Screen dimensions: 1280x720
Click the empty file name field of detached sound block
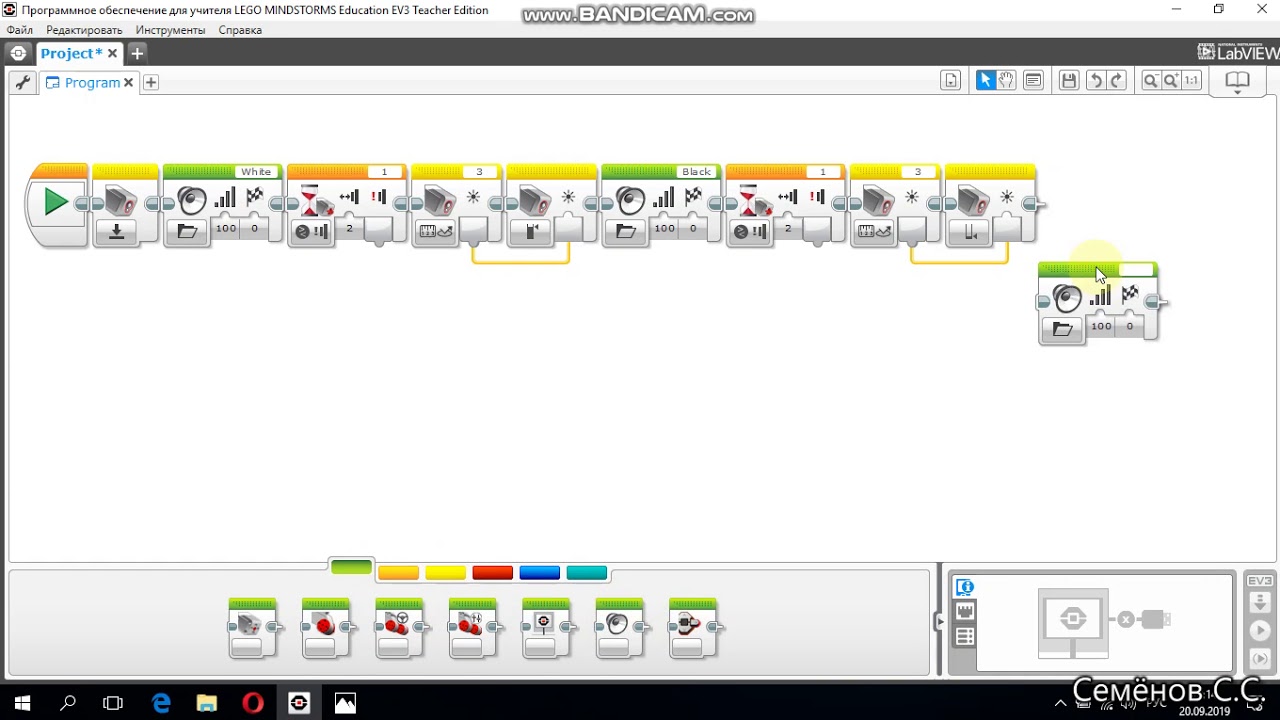[1135, 270]
